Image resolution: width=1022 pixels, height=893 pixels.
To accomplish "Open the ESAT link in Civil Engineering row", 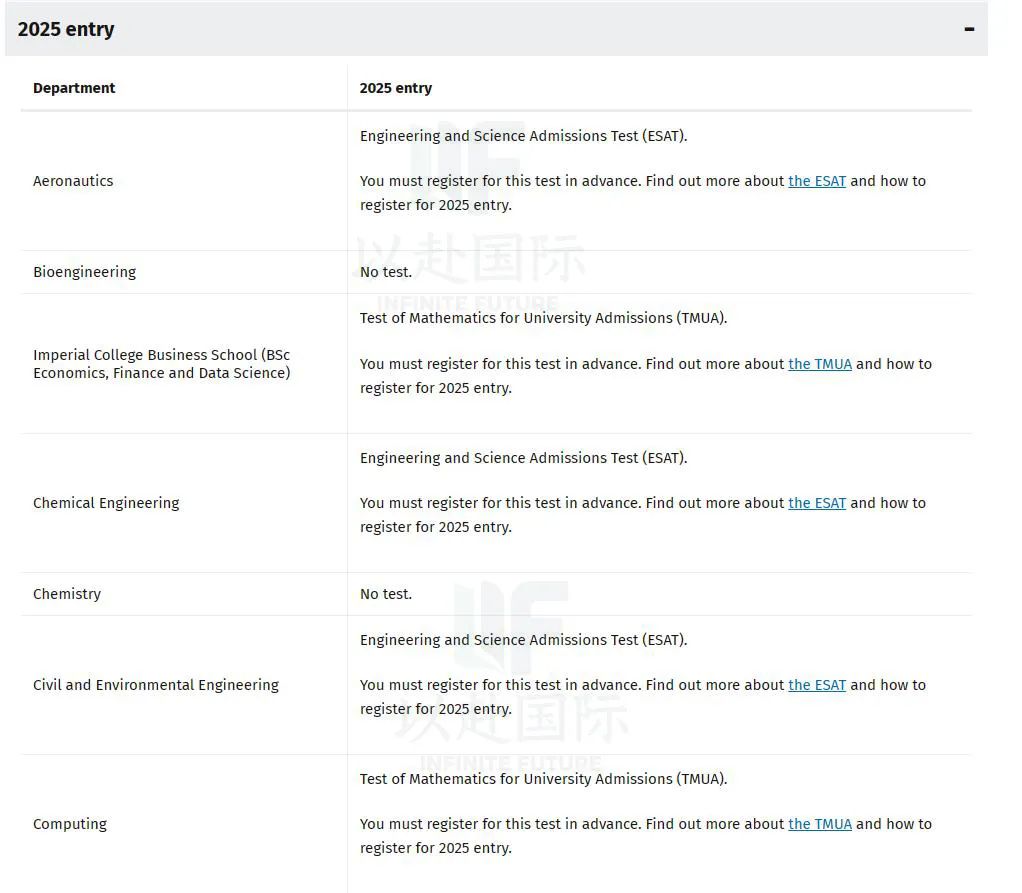I will (817, 684).
